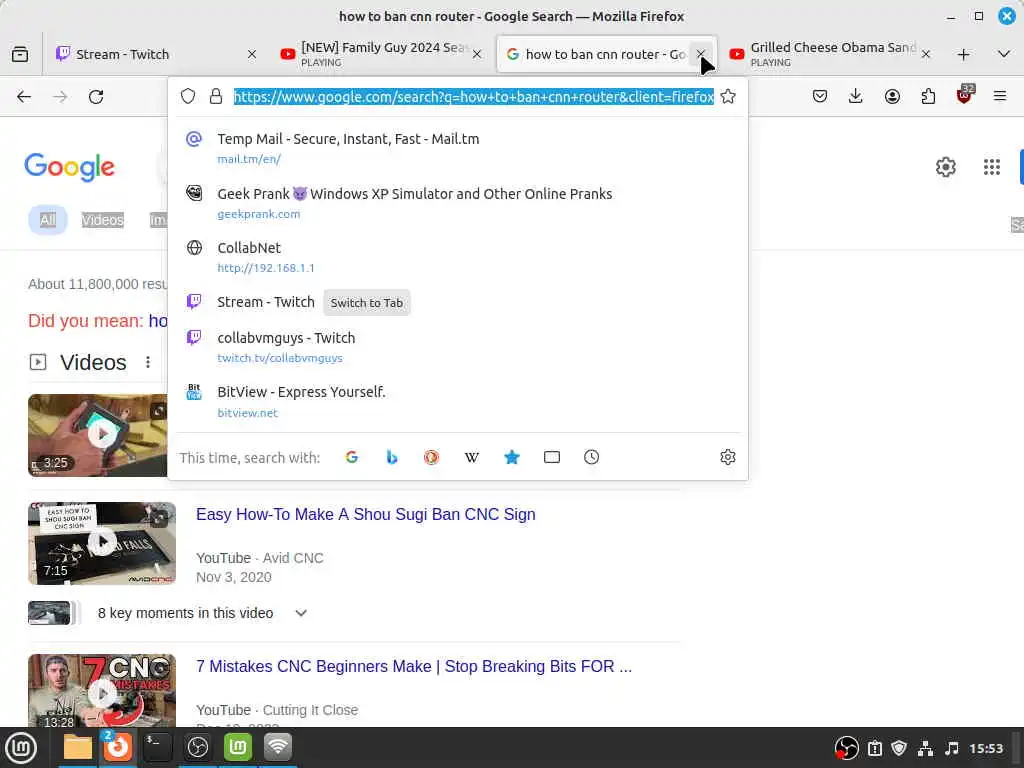The image size is (1024, 768).
Task: Open the 15:53 taskbar clock
Action: pos(985,748)
